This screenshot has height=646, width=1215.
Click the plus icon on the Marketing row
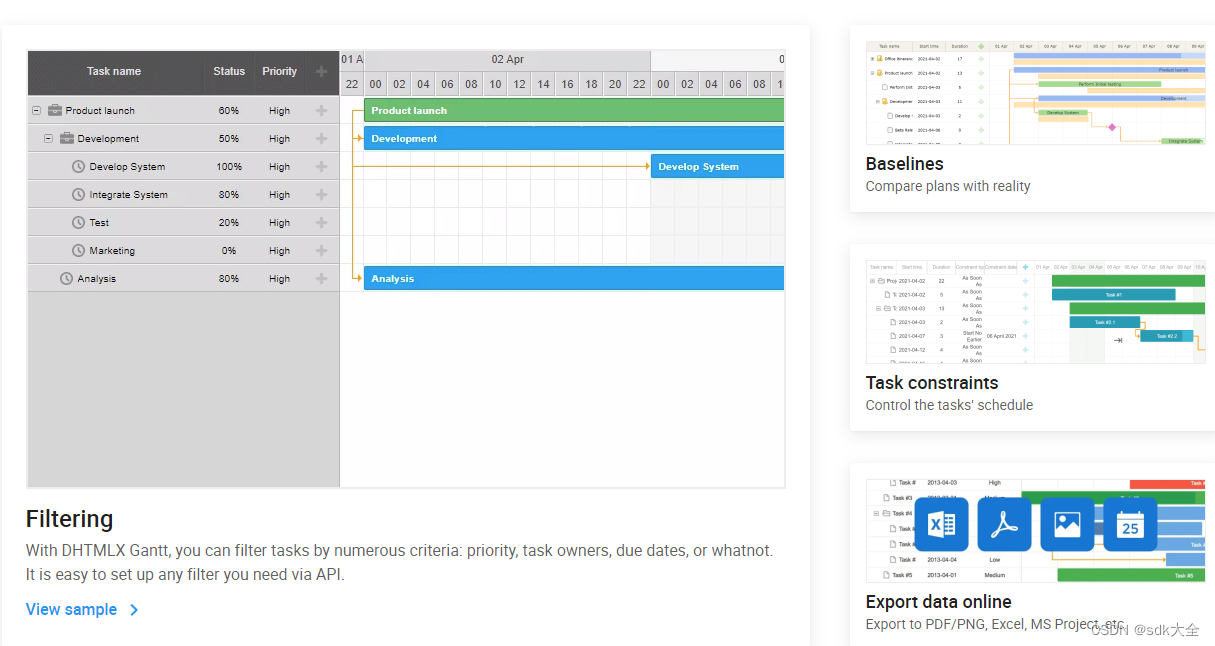320,250
